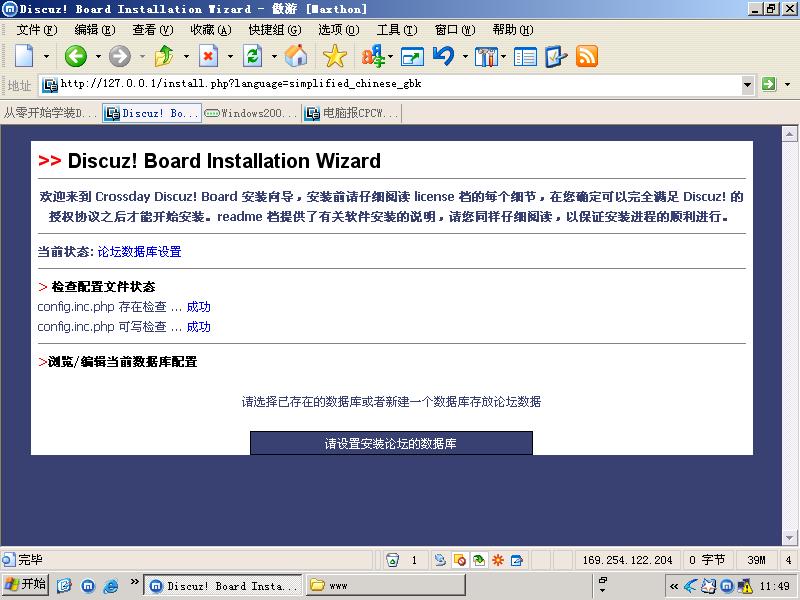Open the 工具(T) menu
Screen dimensions: 800x600
pyautogui.click(x=397, y=30)
